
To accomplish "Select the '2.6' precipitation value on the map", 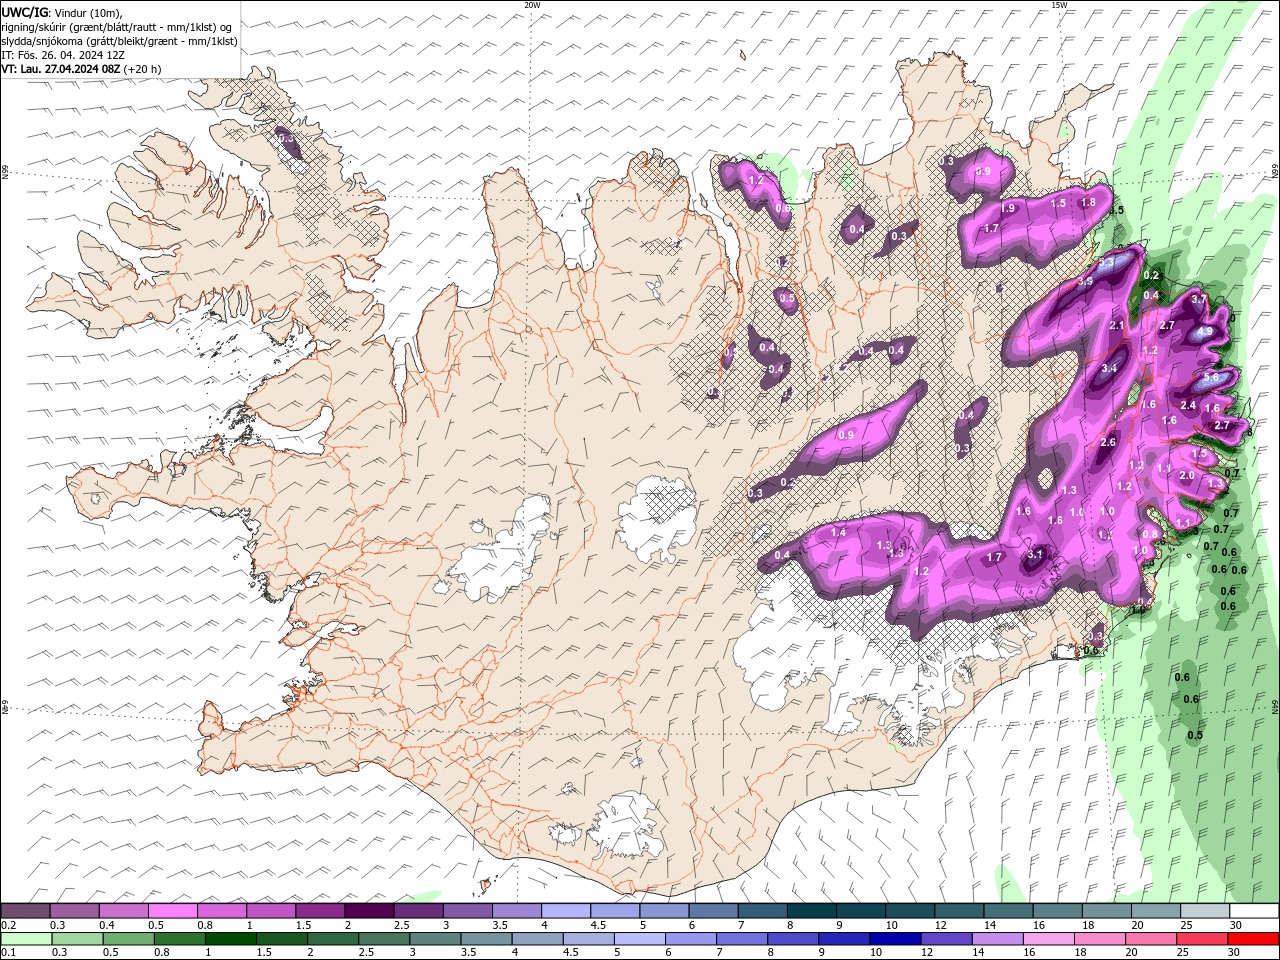I will 1108,442.
